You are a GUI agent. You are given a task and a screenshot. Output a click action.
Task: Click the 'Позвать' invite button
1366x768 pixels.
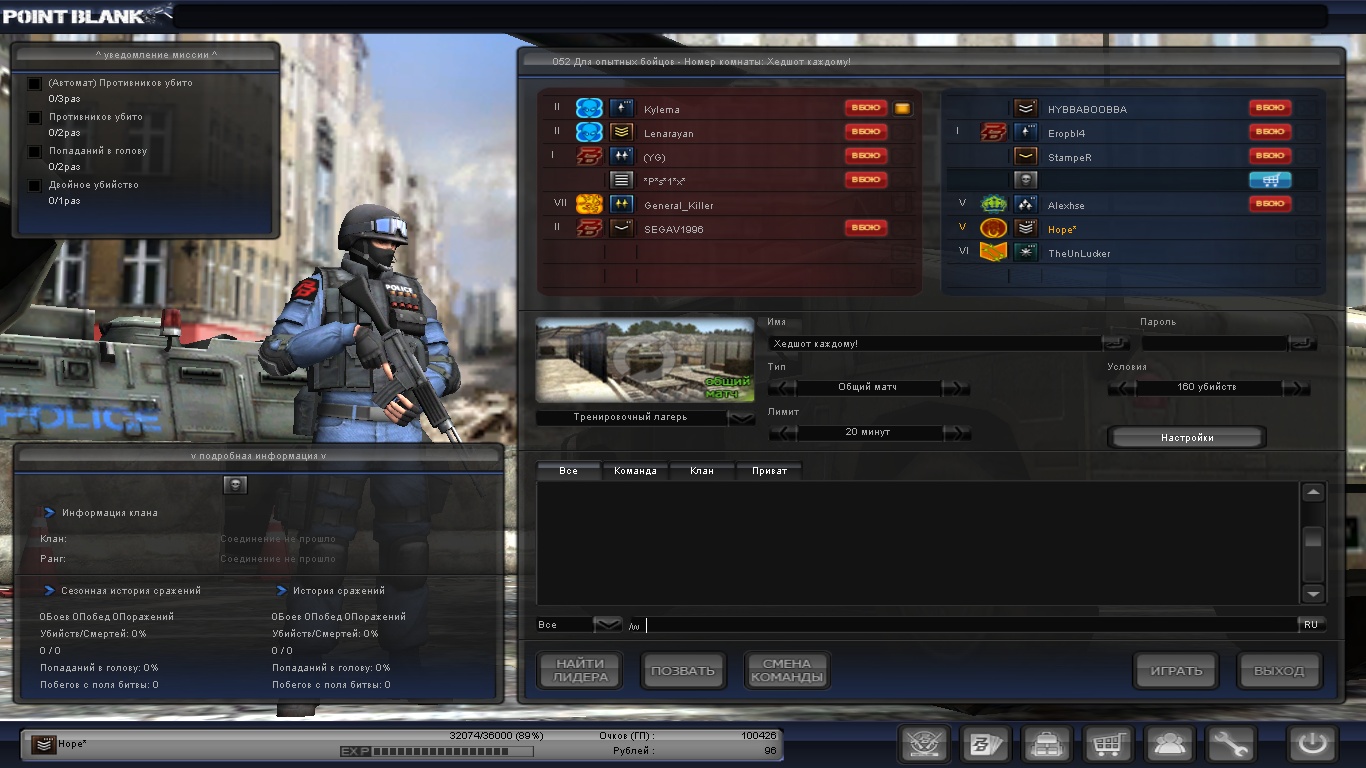683,671
